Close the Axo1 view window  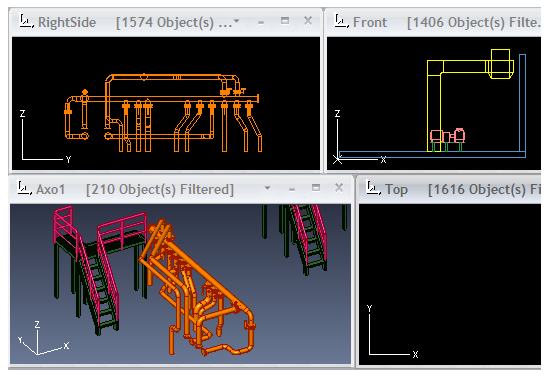click(339, 188)
